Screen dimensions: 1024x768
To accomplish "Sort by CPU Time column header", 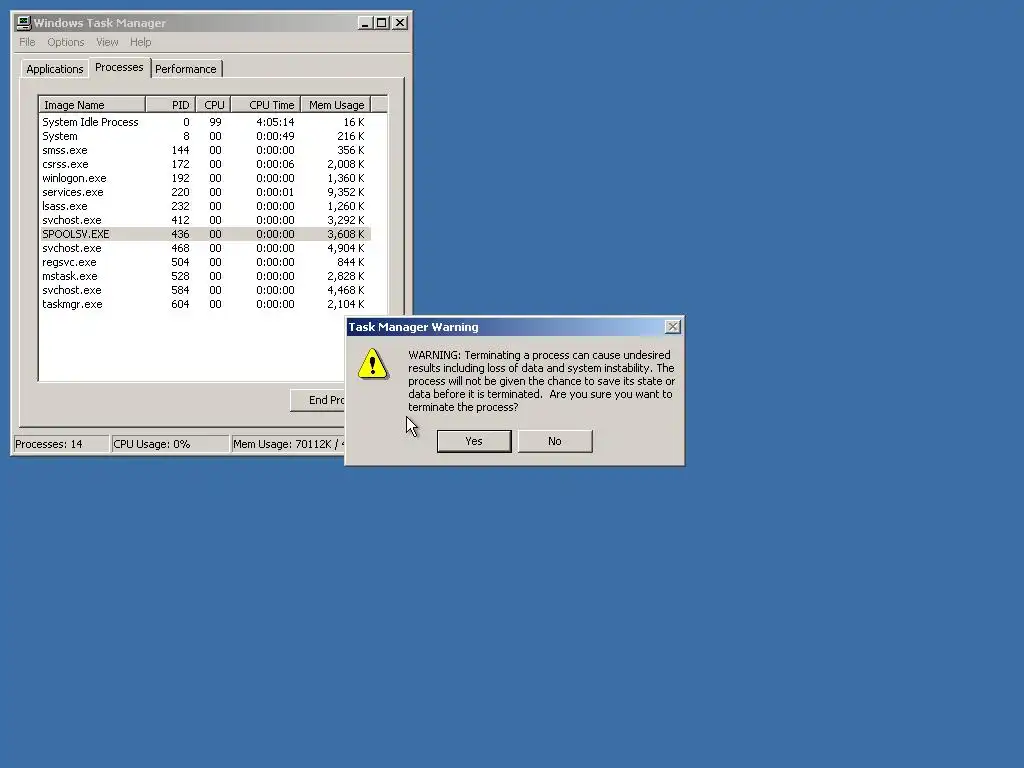I will [x=265, y=104].
